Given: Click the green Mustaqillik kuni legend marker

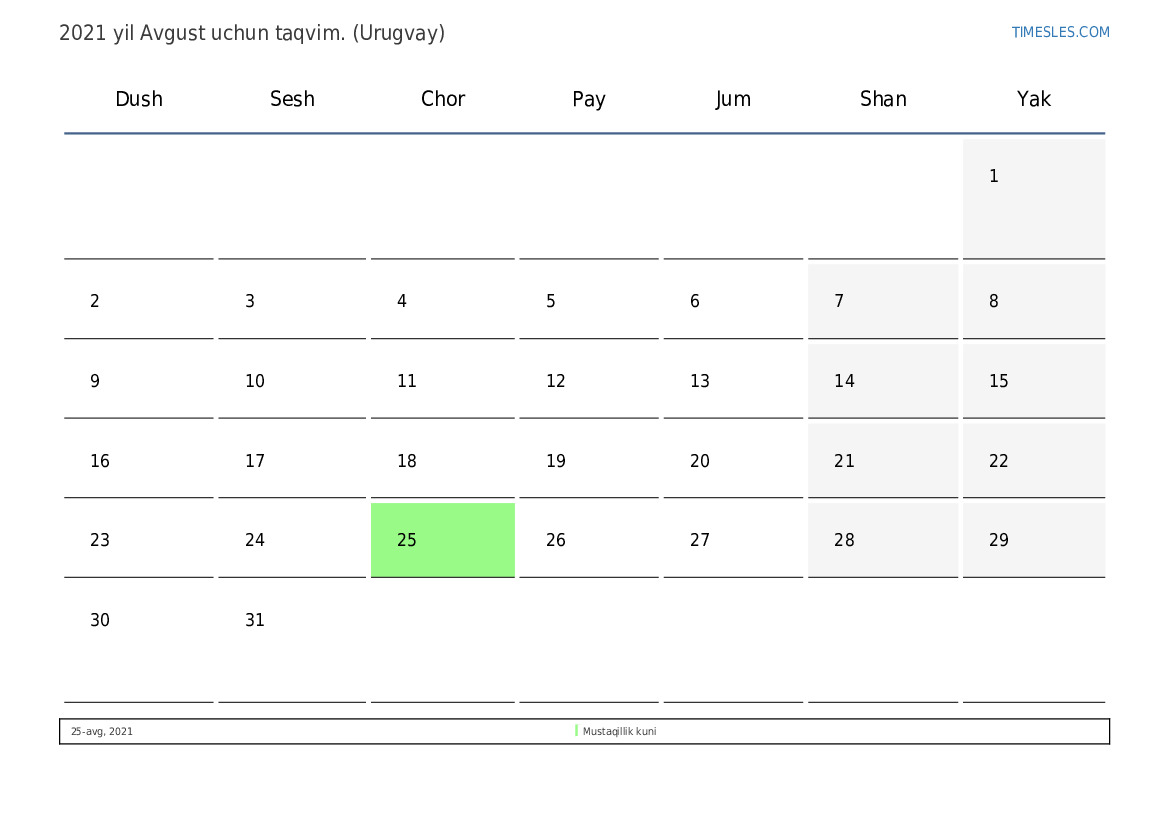Looking at the screenshot, I should pyautogui.click(x=576, y=731).
